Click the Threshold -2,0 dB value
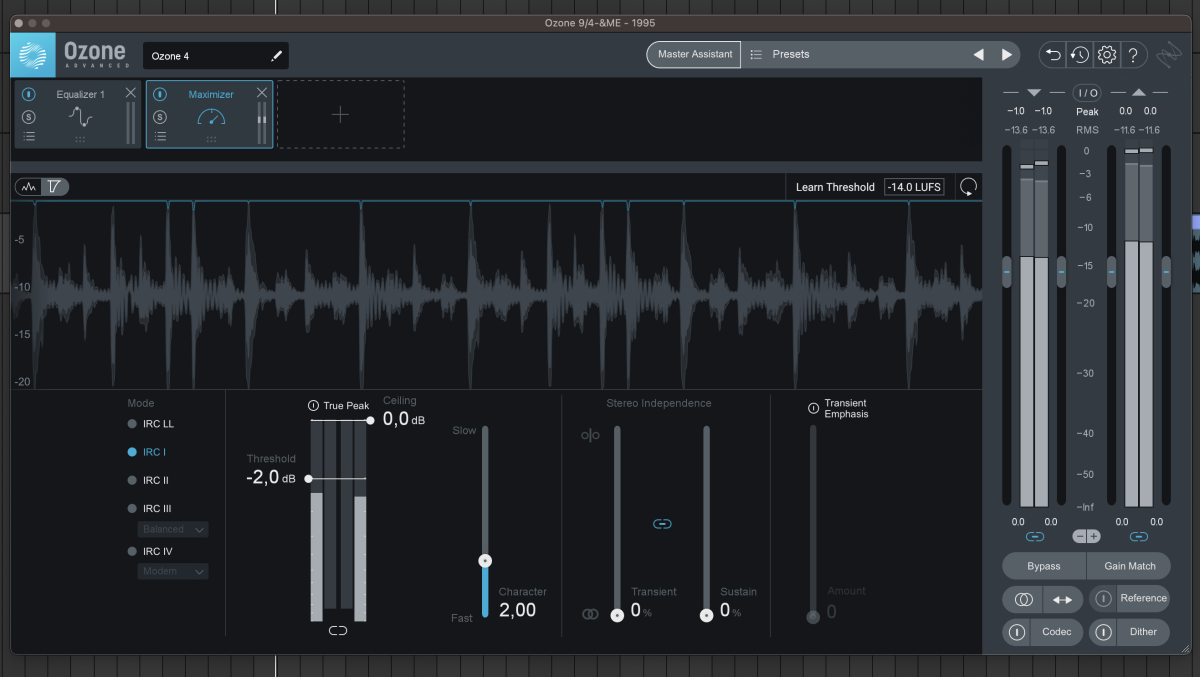The image size is (1200, 677). coord(271,478)
